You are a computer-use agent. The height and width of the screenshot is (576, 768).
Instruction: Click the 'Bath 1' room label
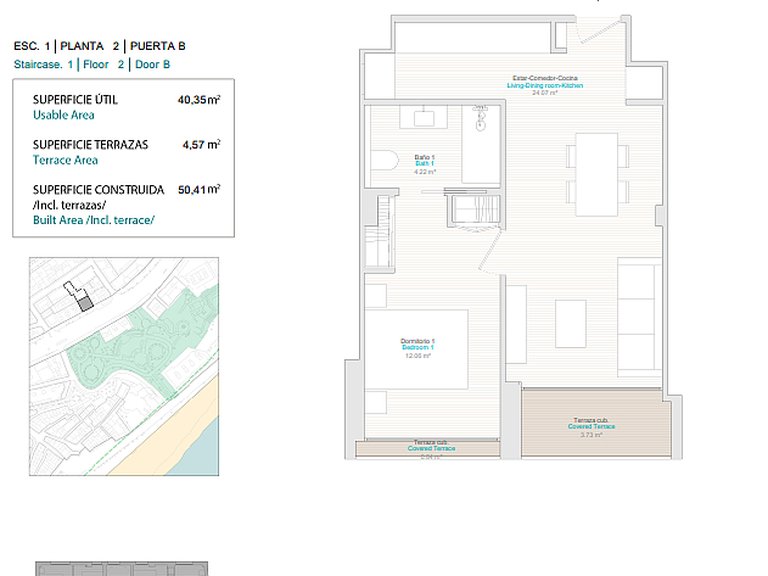424,164
